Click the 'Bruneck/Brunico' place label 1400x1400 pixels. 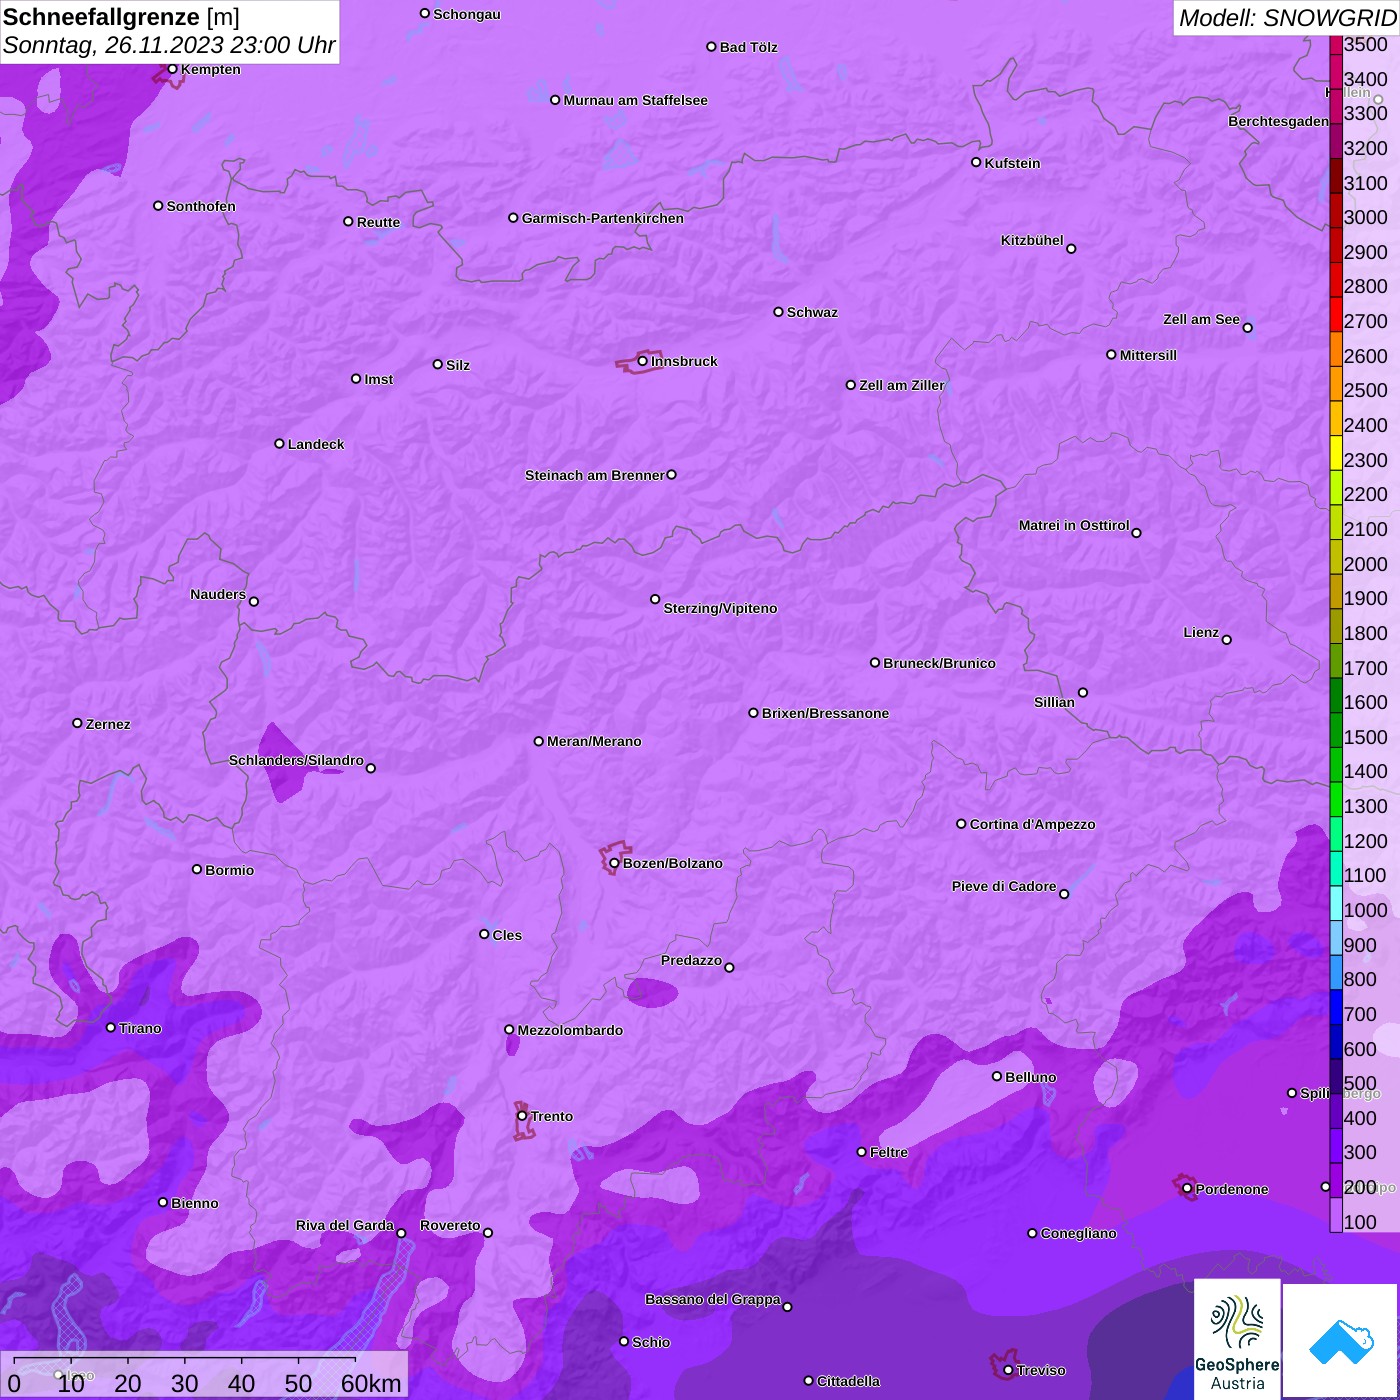(x=939, y=663)
